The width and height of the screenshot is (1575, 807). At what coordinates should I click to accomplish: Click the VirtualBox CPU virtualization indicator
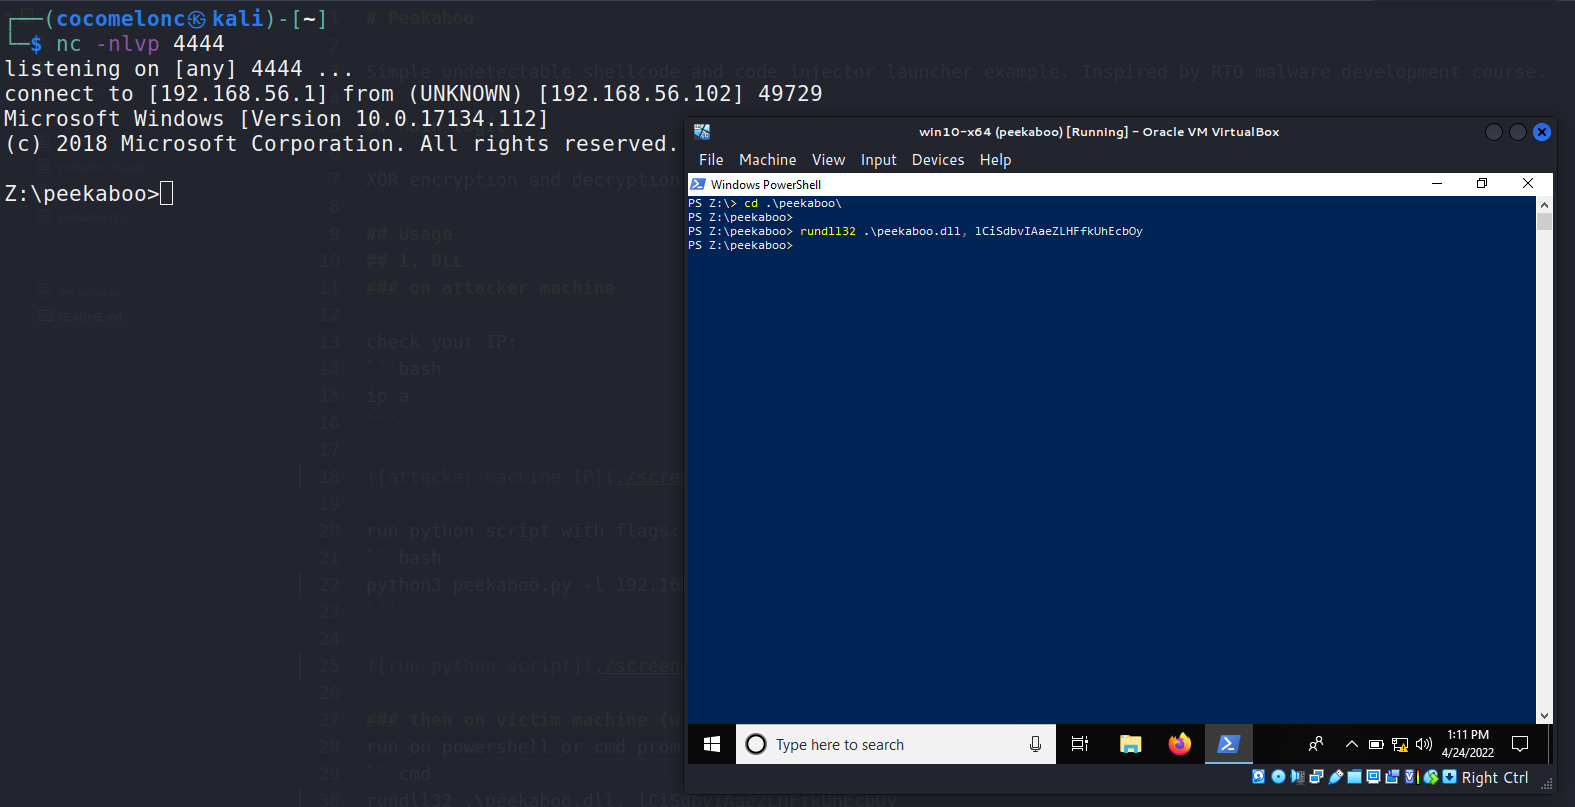(1412, 777)
